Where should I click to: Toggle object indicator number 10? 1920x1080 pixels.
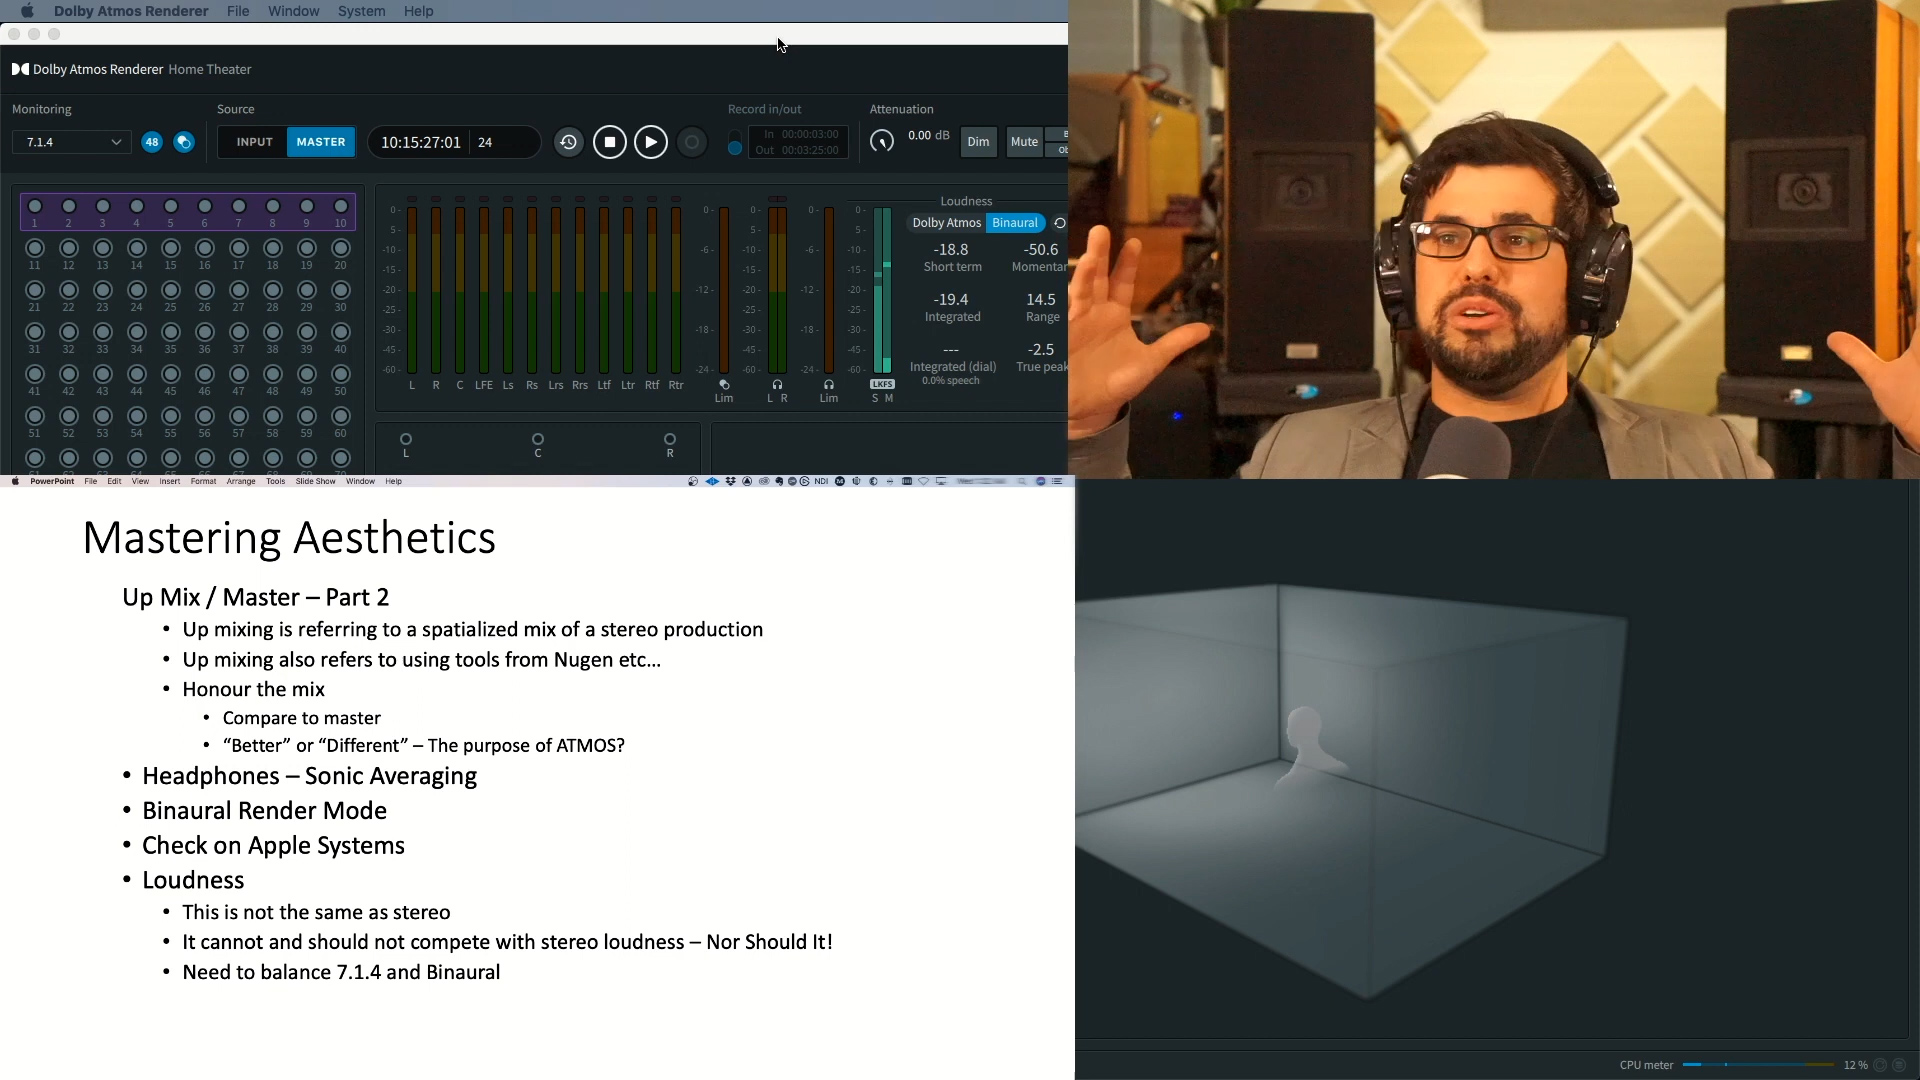341,206
